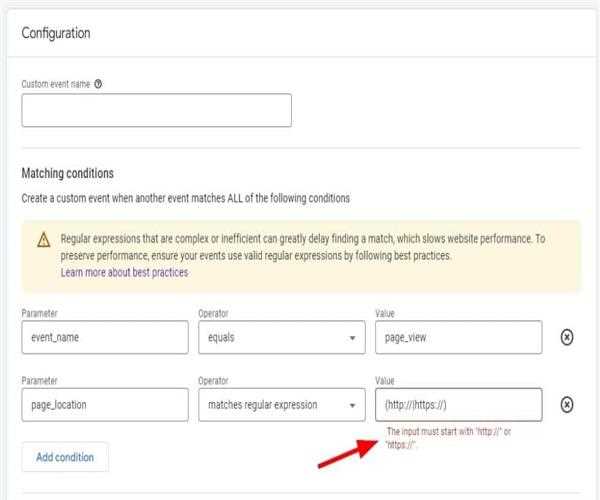Remove the event_name condition row
Viewport: 600px width, 500px height.
point(566,337)
